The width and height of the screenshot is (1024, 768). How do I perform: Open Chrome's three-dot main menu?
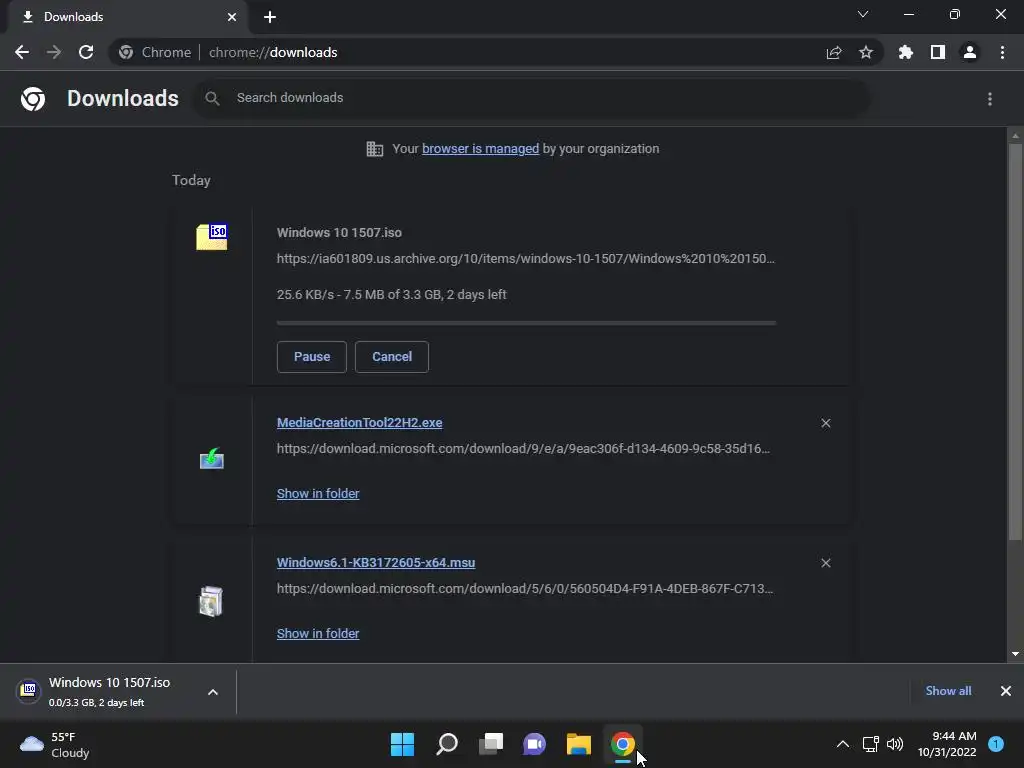[x=1002, y=52]
